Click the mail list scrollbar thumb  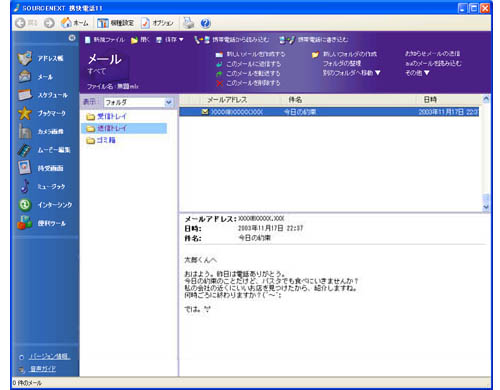tap(486, 198)
